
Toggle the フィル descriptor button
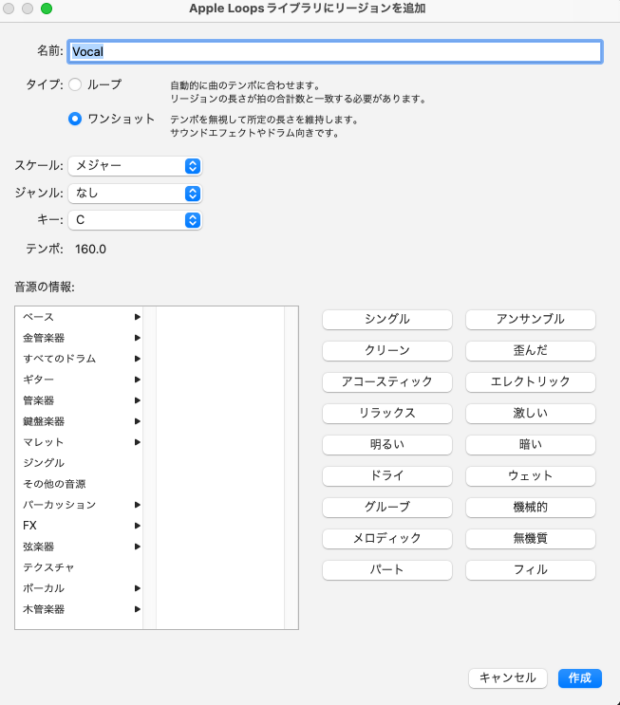point(531,570)
